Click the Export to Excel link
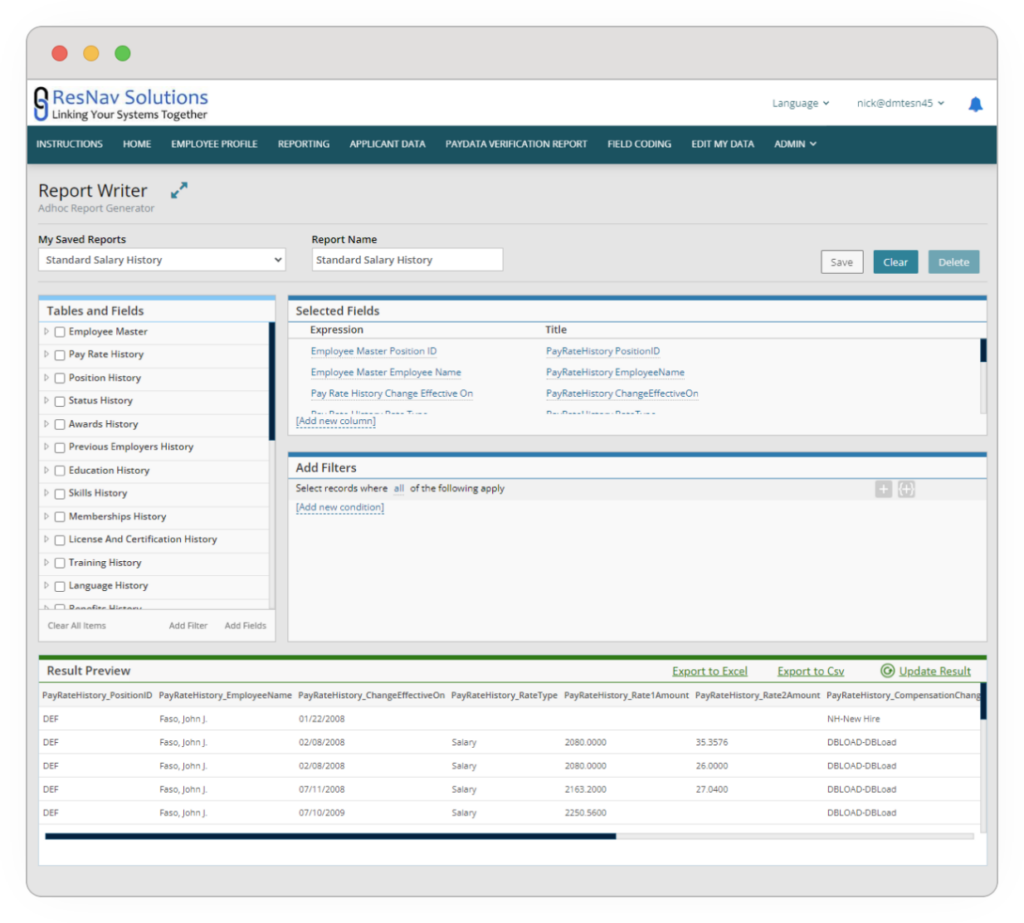 pos(709,671)
